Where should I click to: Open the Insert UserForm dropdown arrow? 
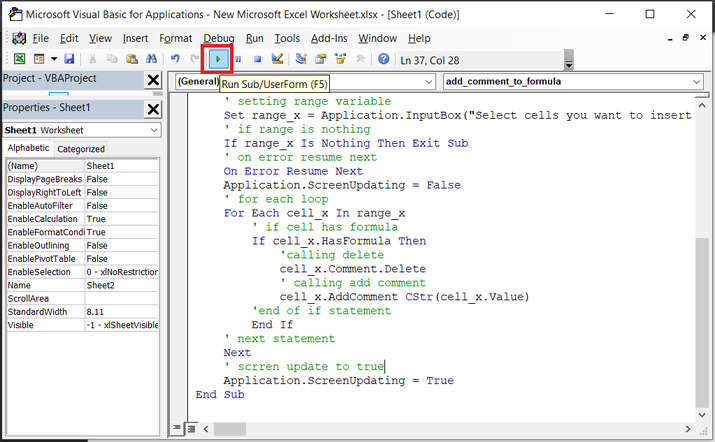tap(54, 59)
